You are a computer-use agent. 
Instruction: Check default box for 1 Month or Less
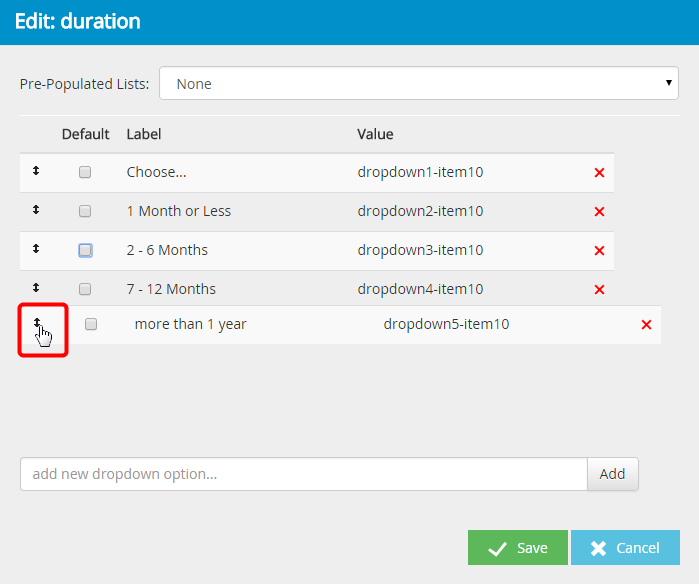[x=85, y=211]
